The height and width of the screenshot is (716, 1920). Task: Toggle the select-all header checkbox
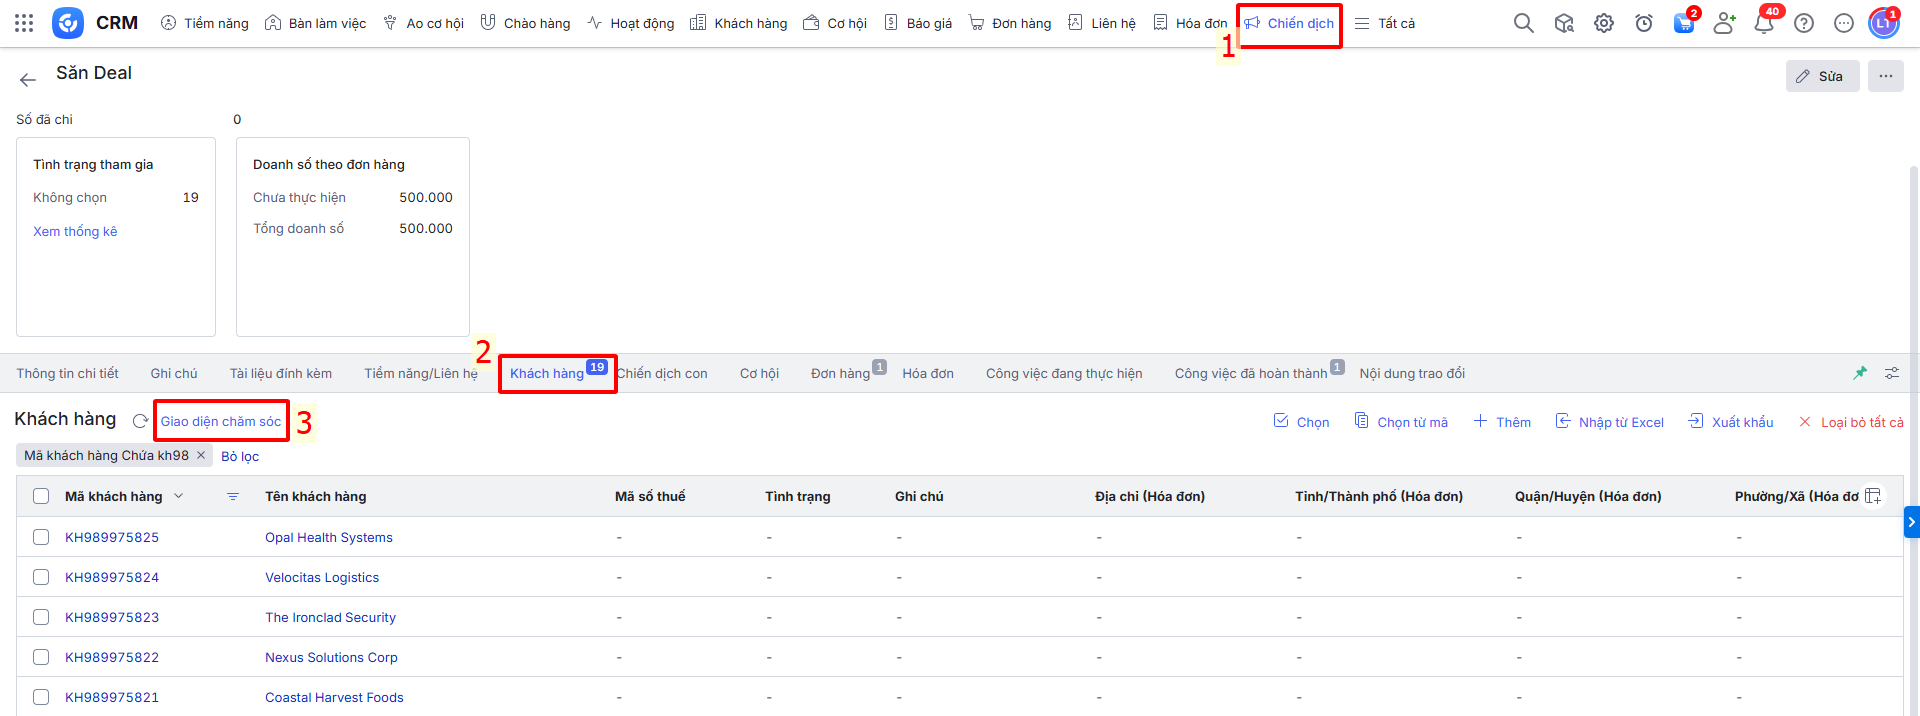(x=41, y=496)
